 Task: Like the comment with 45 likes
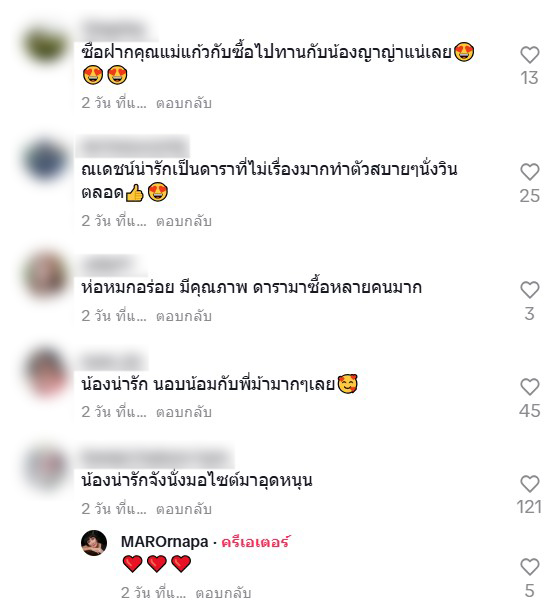pyautogui.click(x=529, y=387)
